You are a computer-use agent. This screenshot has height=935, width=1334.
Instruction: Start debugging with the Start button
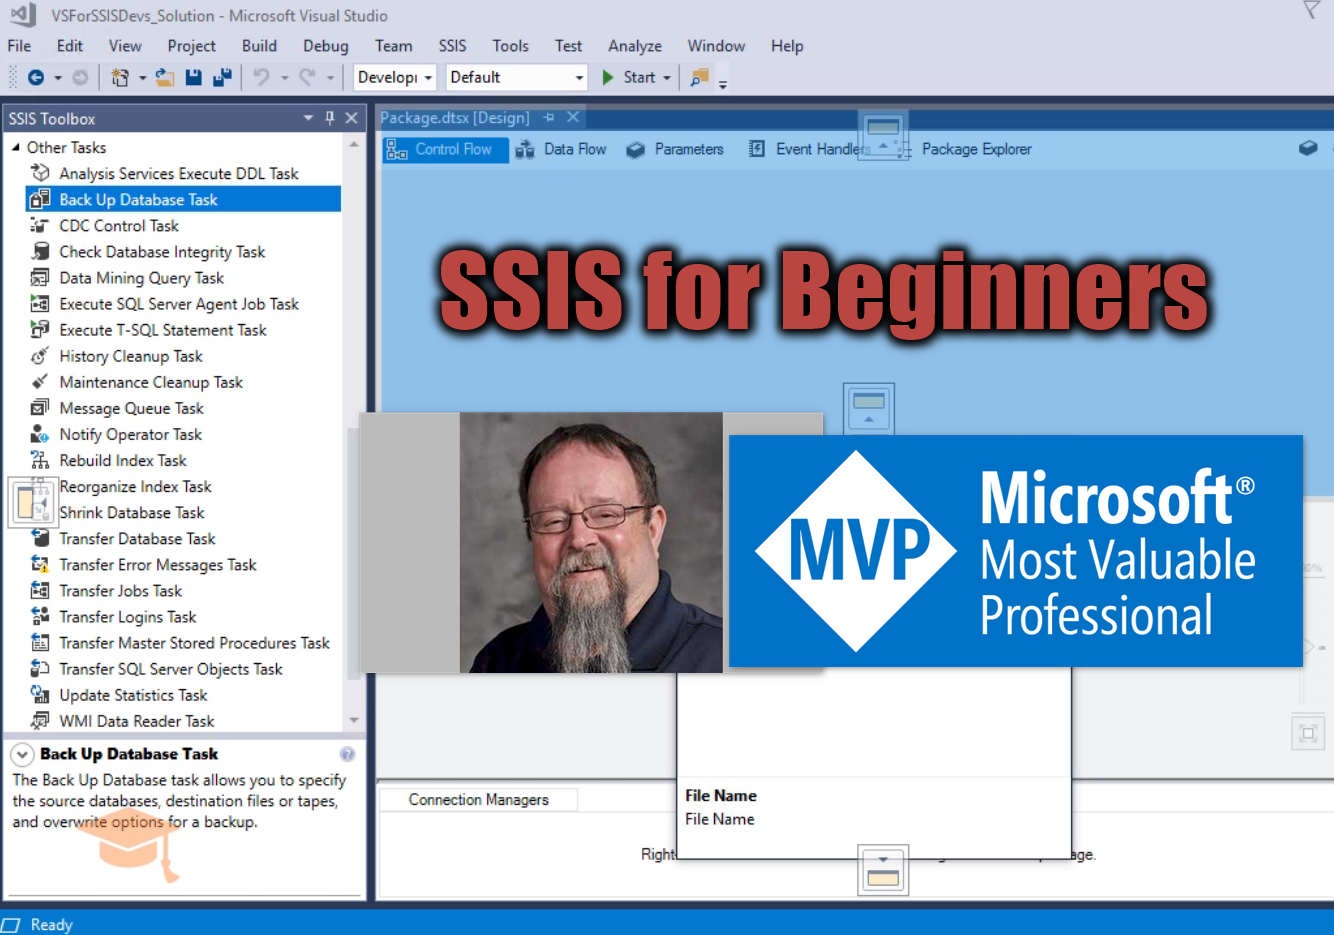629,77
